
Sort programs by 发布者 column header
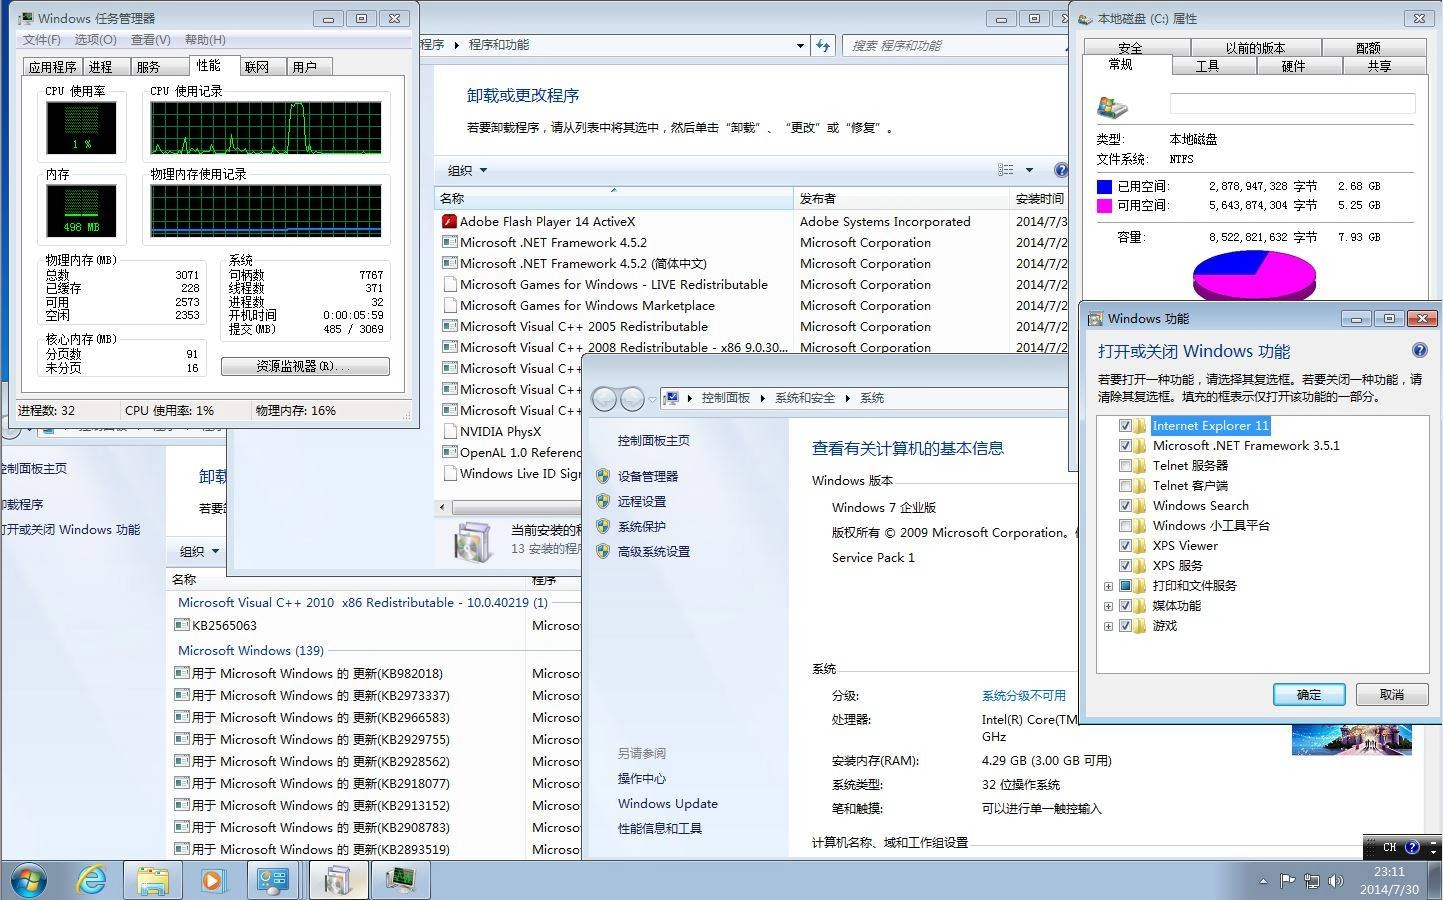click(x=900, y=199)
